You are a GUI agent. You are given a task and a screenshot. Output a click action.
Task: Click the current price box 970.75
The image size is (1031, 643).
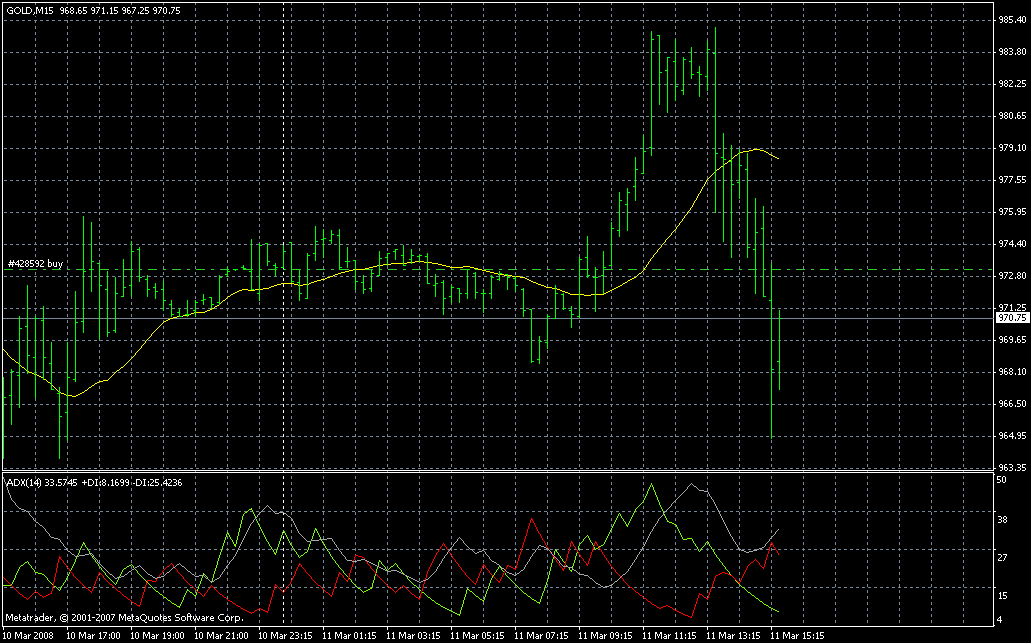coord(1012,318)
